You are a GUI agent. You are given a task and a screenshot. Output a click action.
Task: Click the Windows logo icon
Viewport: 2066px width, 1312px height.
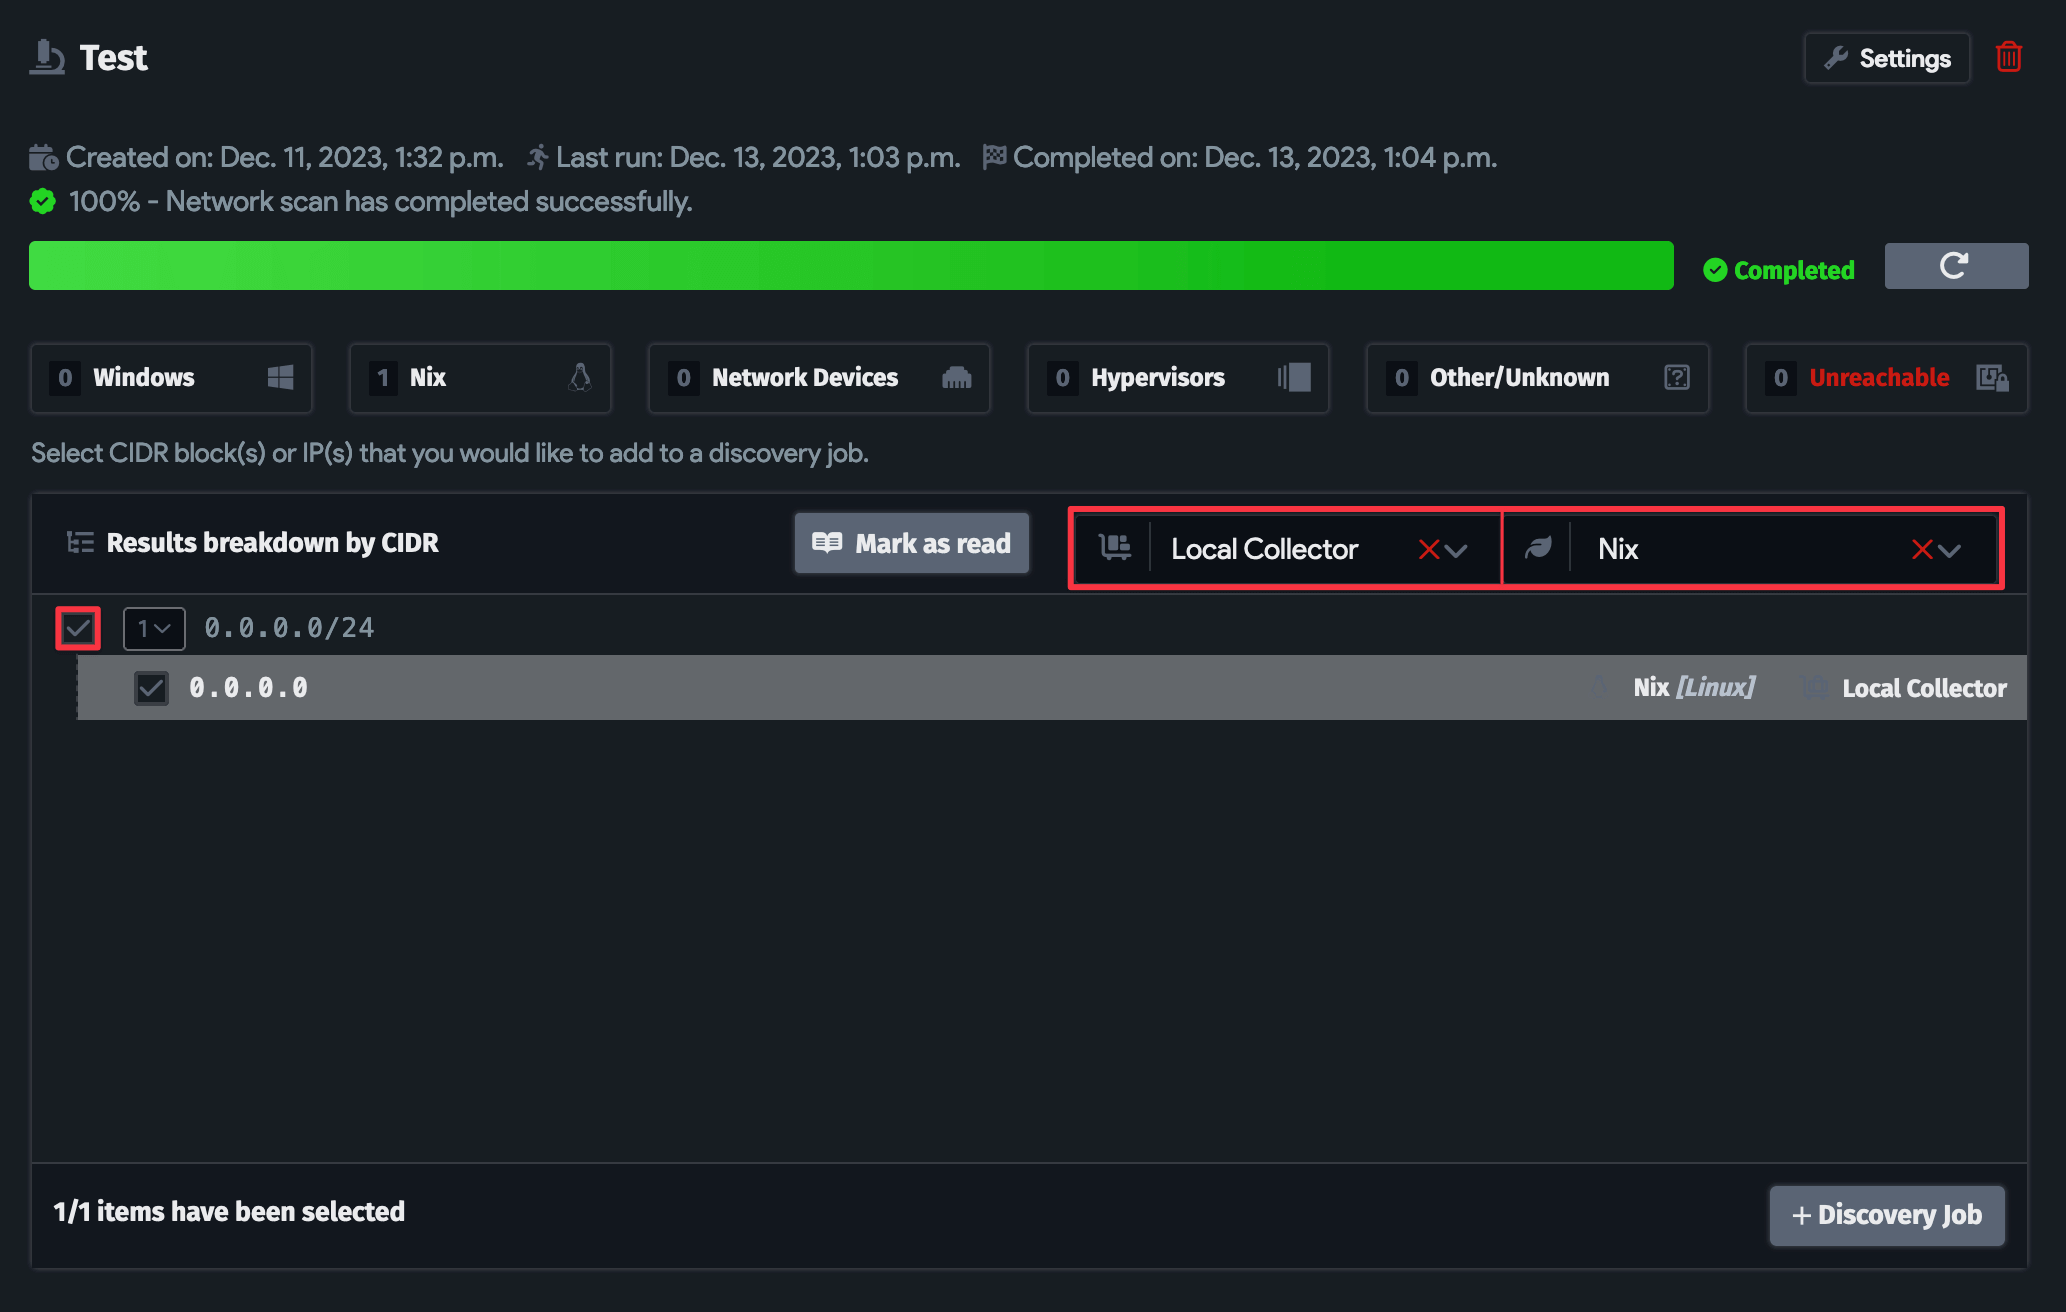click(x=280, y=377)
